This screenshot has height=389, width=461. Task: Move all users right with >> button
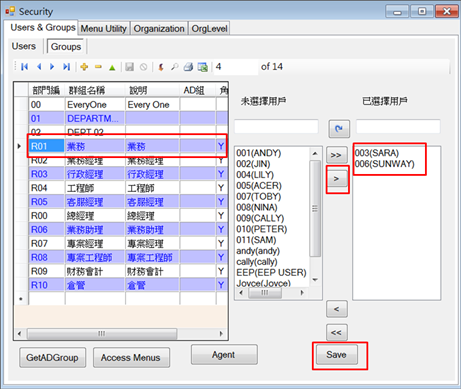336,155
